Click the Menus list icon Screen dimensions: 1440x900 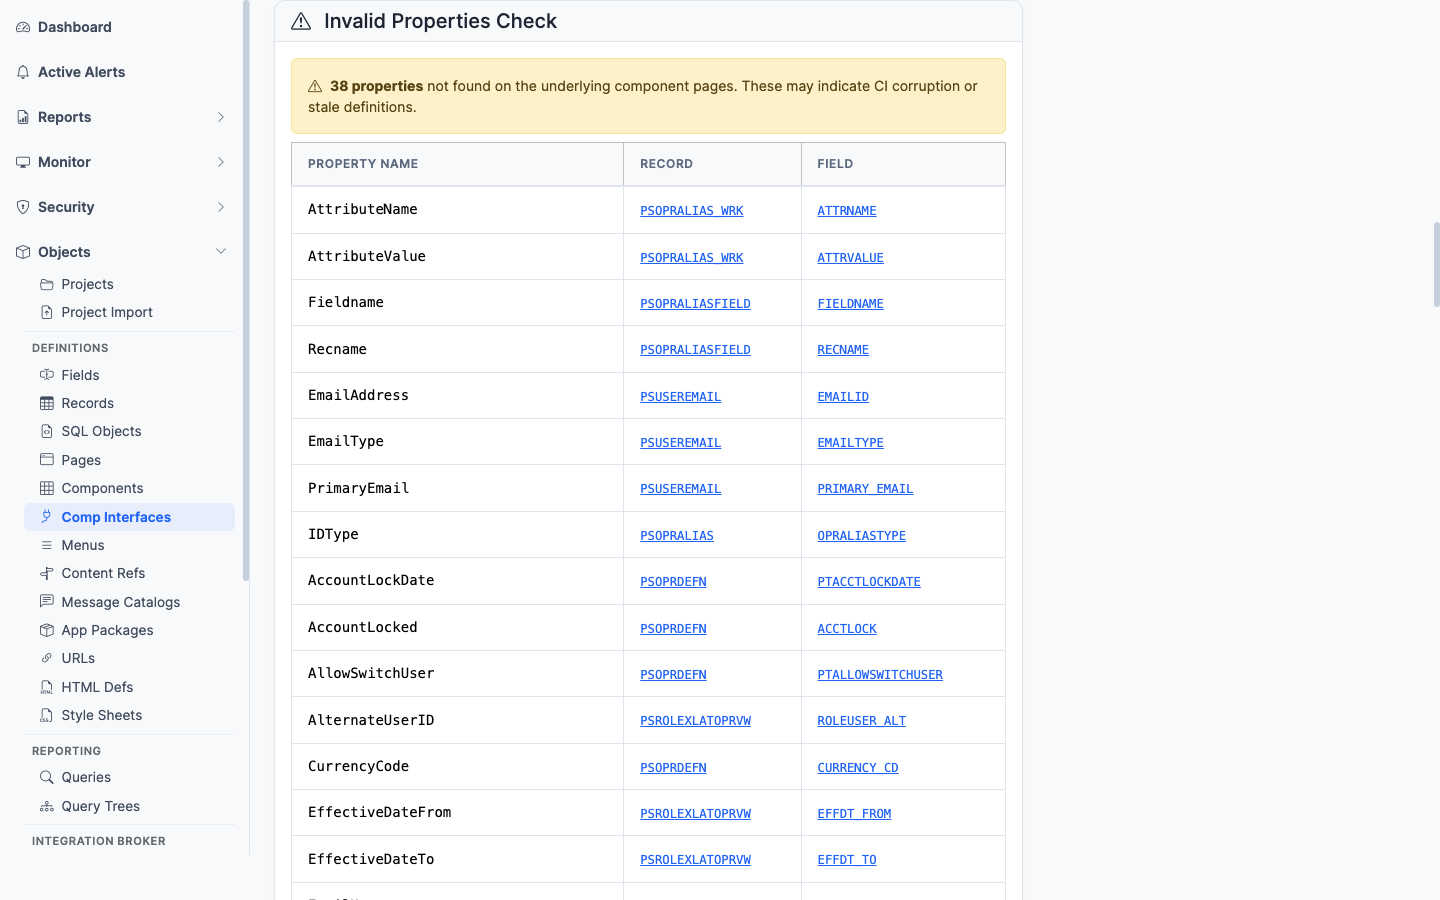click(x=47, y=545)
